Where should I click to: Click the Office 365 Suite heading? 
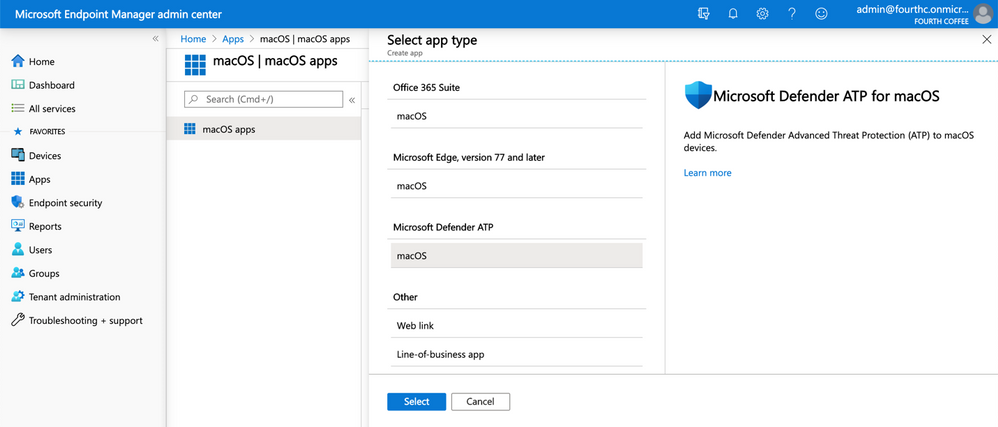[x=426, y=87]
